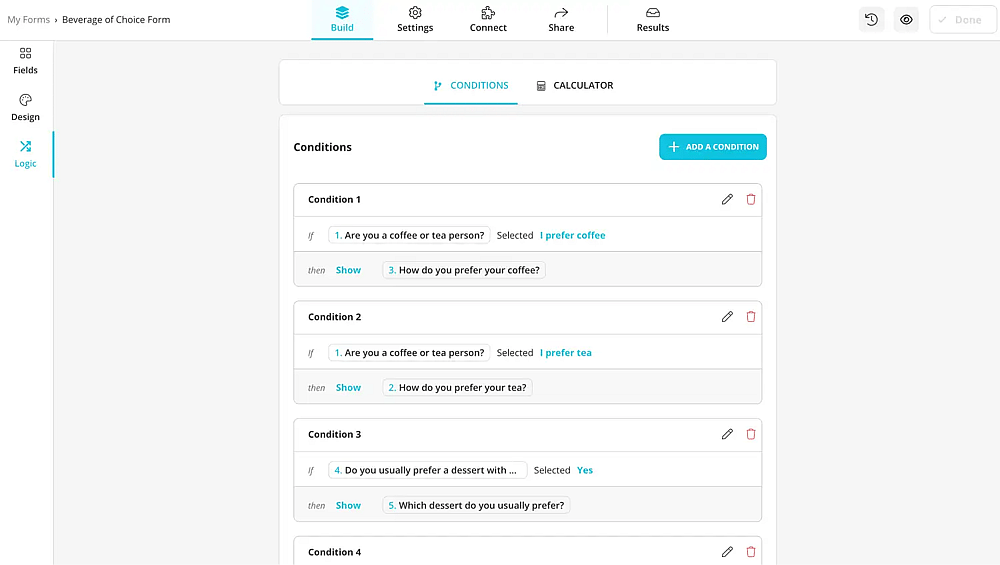1000x565 pixels.
Task: Click Condition 2 question field chip
Action: click(x=409, y=353)
